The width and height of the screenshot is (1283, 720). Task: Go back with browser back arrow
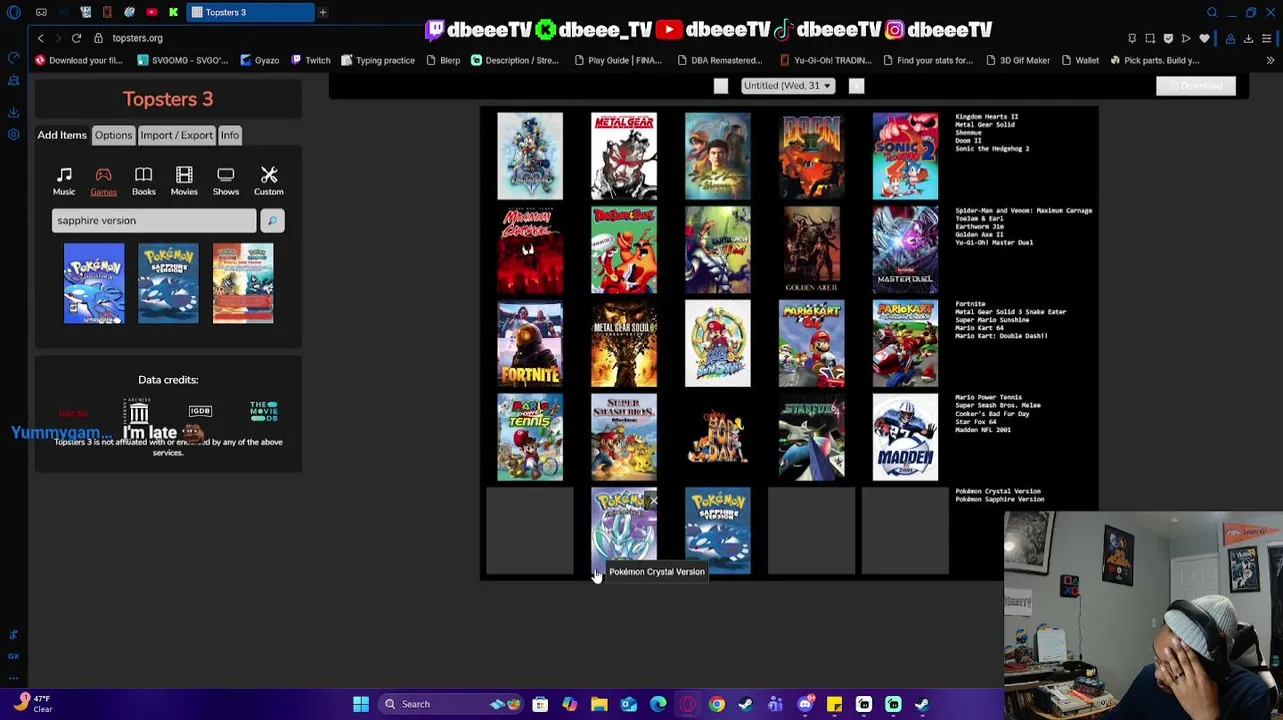40,38
